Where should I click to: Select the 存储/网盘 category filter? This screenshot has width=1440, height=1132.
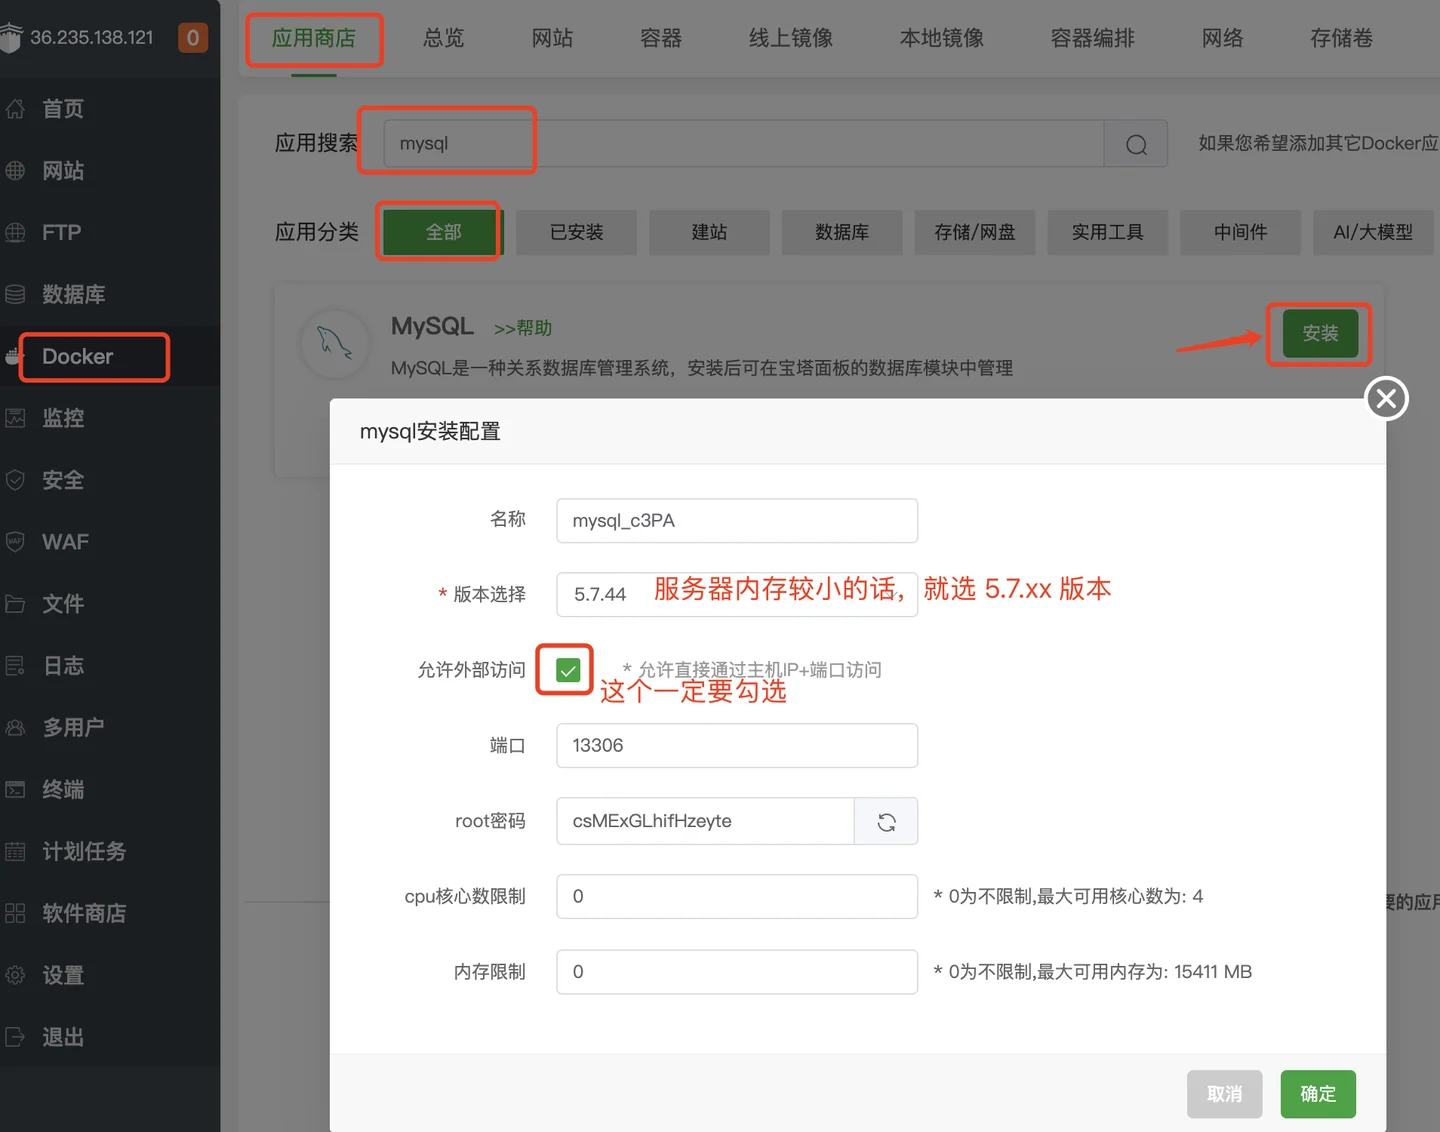click(x=975, y=232)
